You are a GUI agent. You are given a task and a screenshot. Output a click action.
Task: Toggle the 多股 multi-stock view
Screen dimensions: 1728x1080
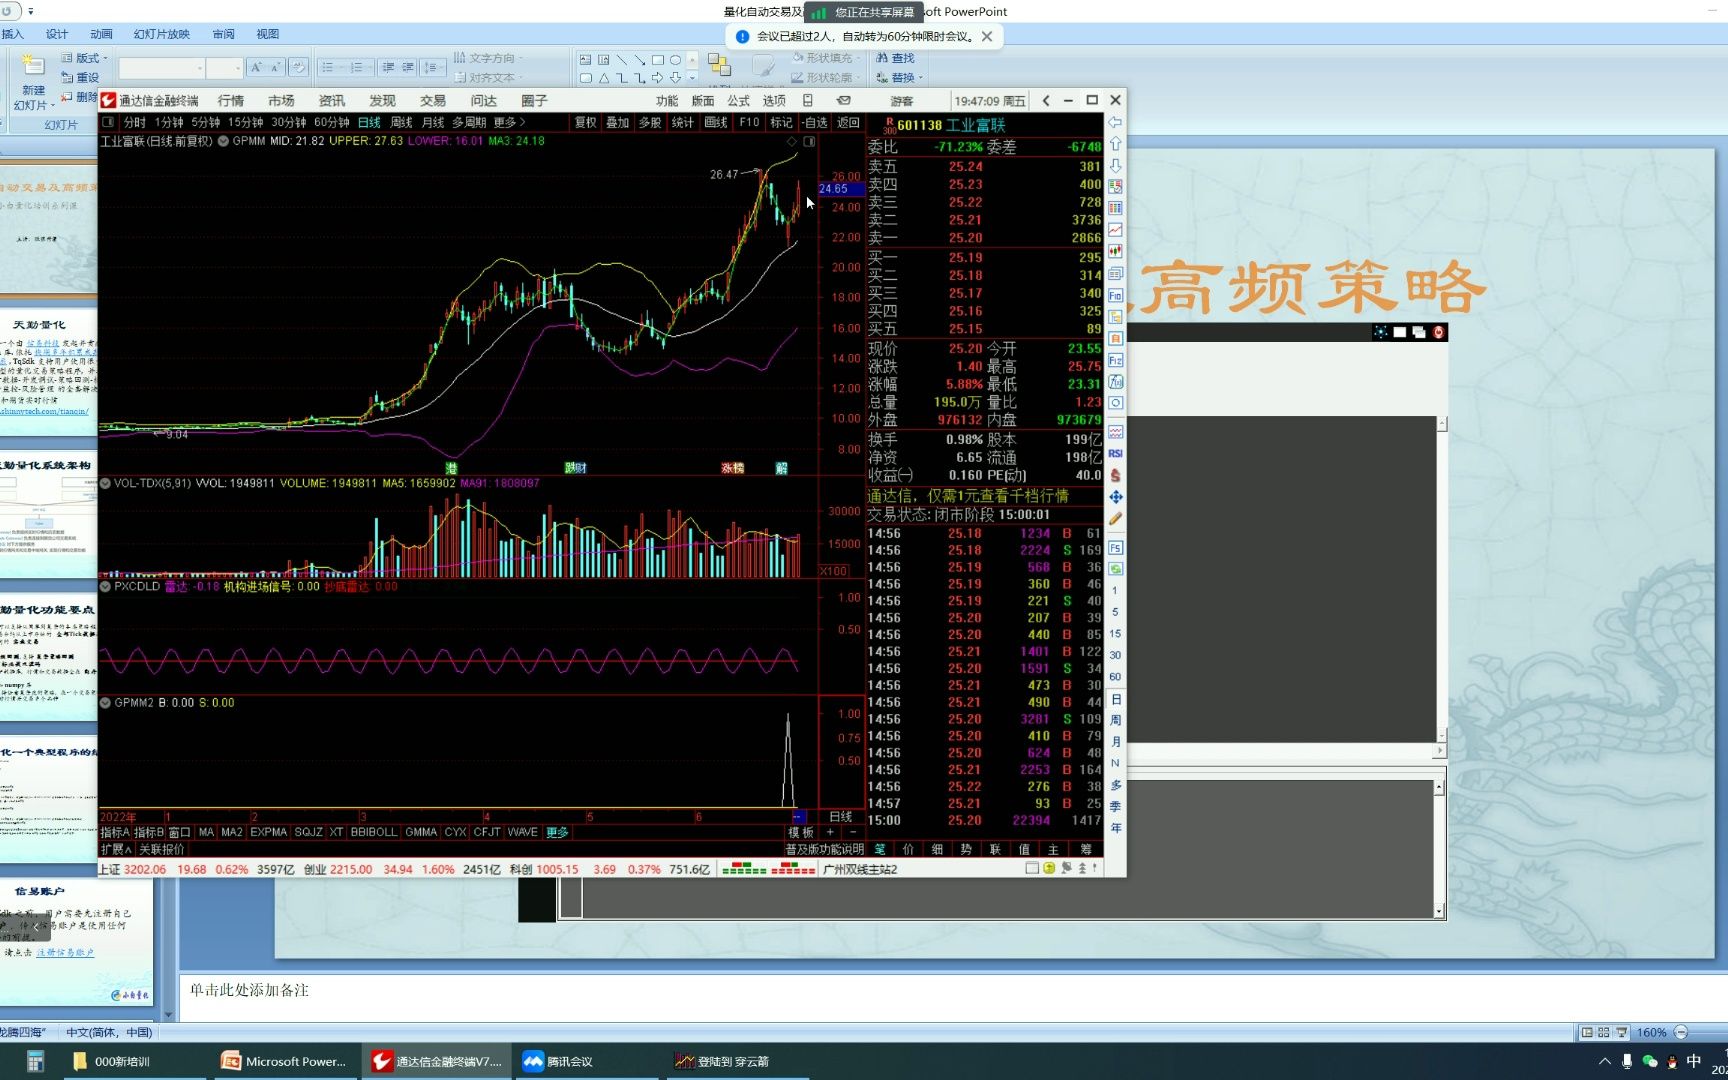650,122
